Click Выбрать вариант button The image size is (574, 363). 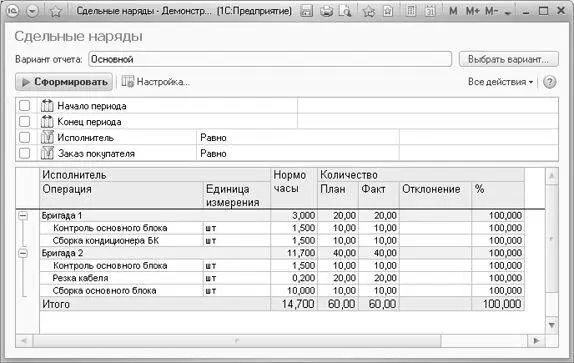(509, 59)
